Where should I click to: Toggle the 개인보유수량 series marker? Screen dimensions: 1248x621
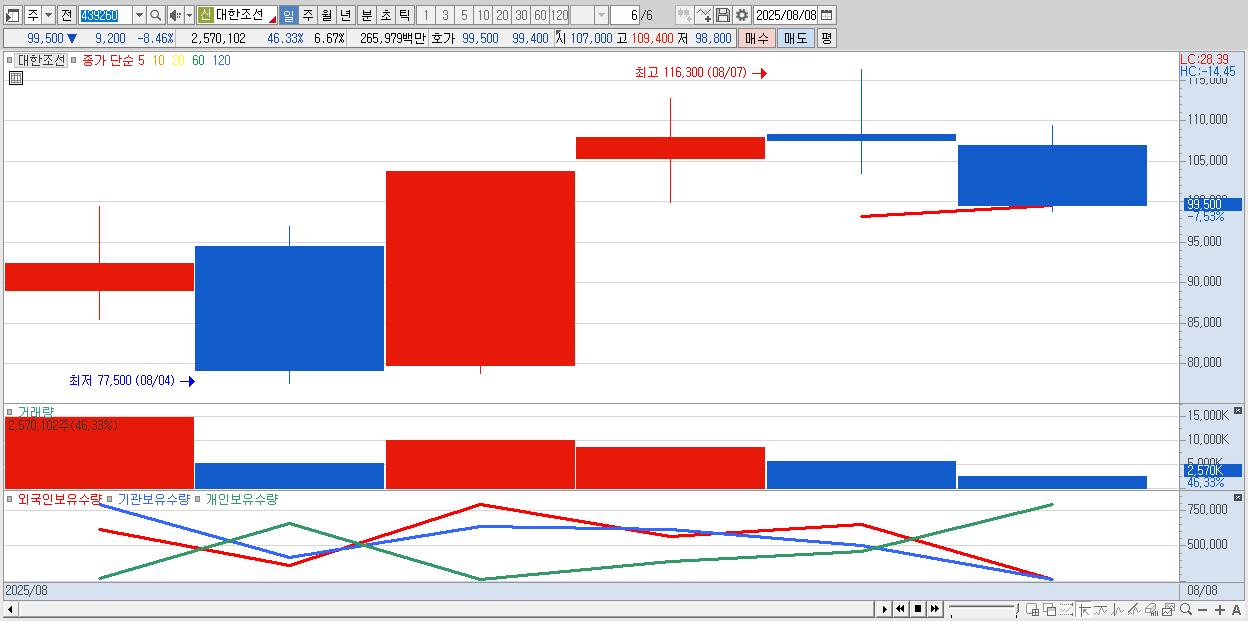click(x=198, y=498)
